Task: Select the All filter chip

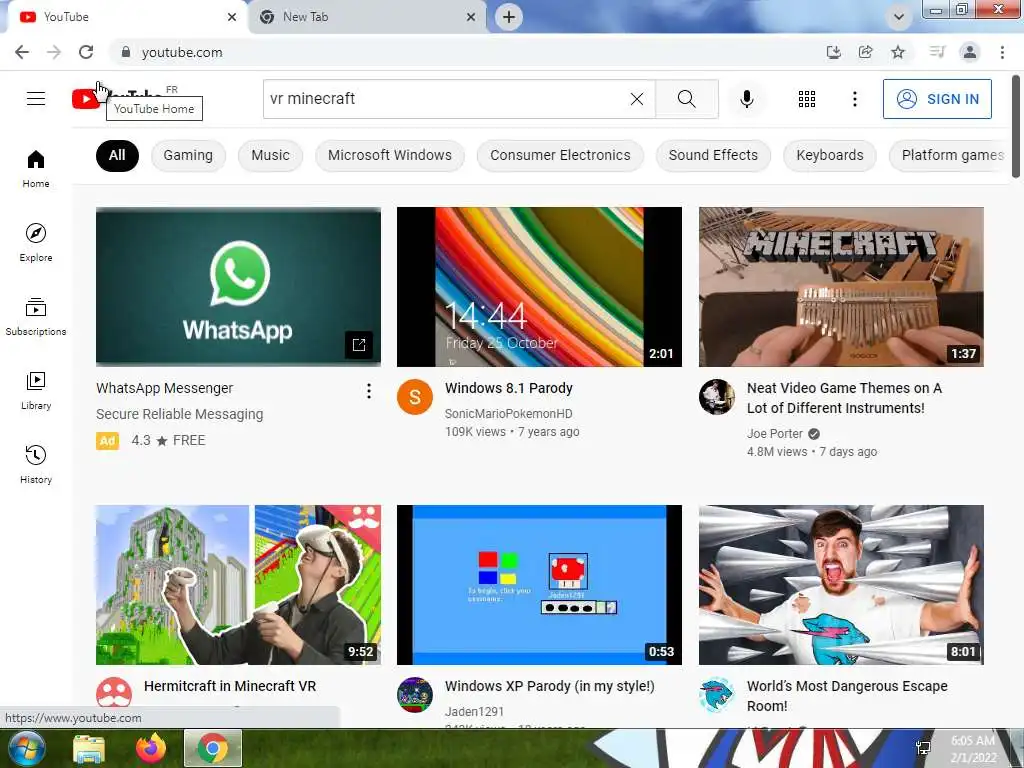Action: (x=117, y=155)
